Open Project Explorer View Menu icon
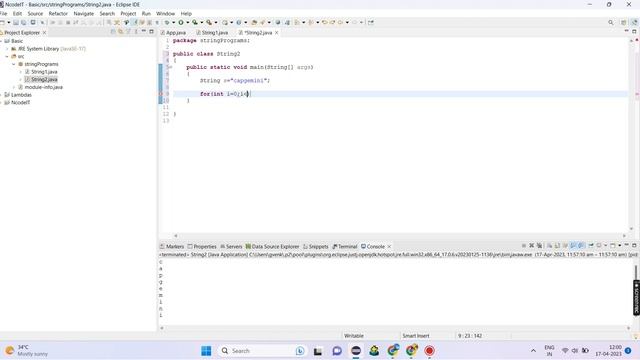The image size is (640, 360). (x=136, y=32)
